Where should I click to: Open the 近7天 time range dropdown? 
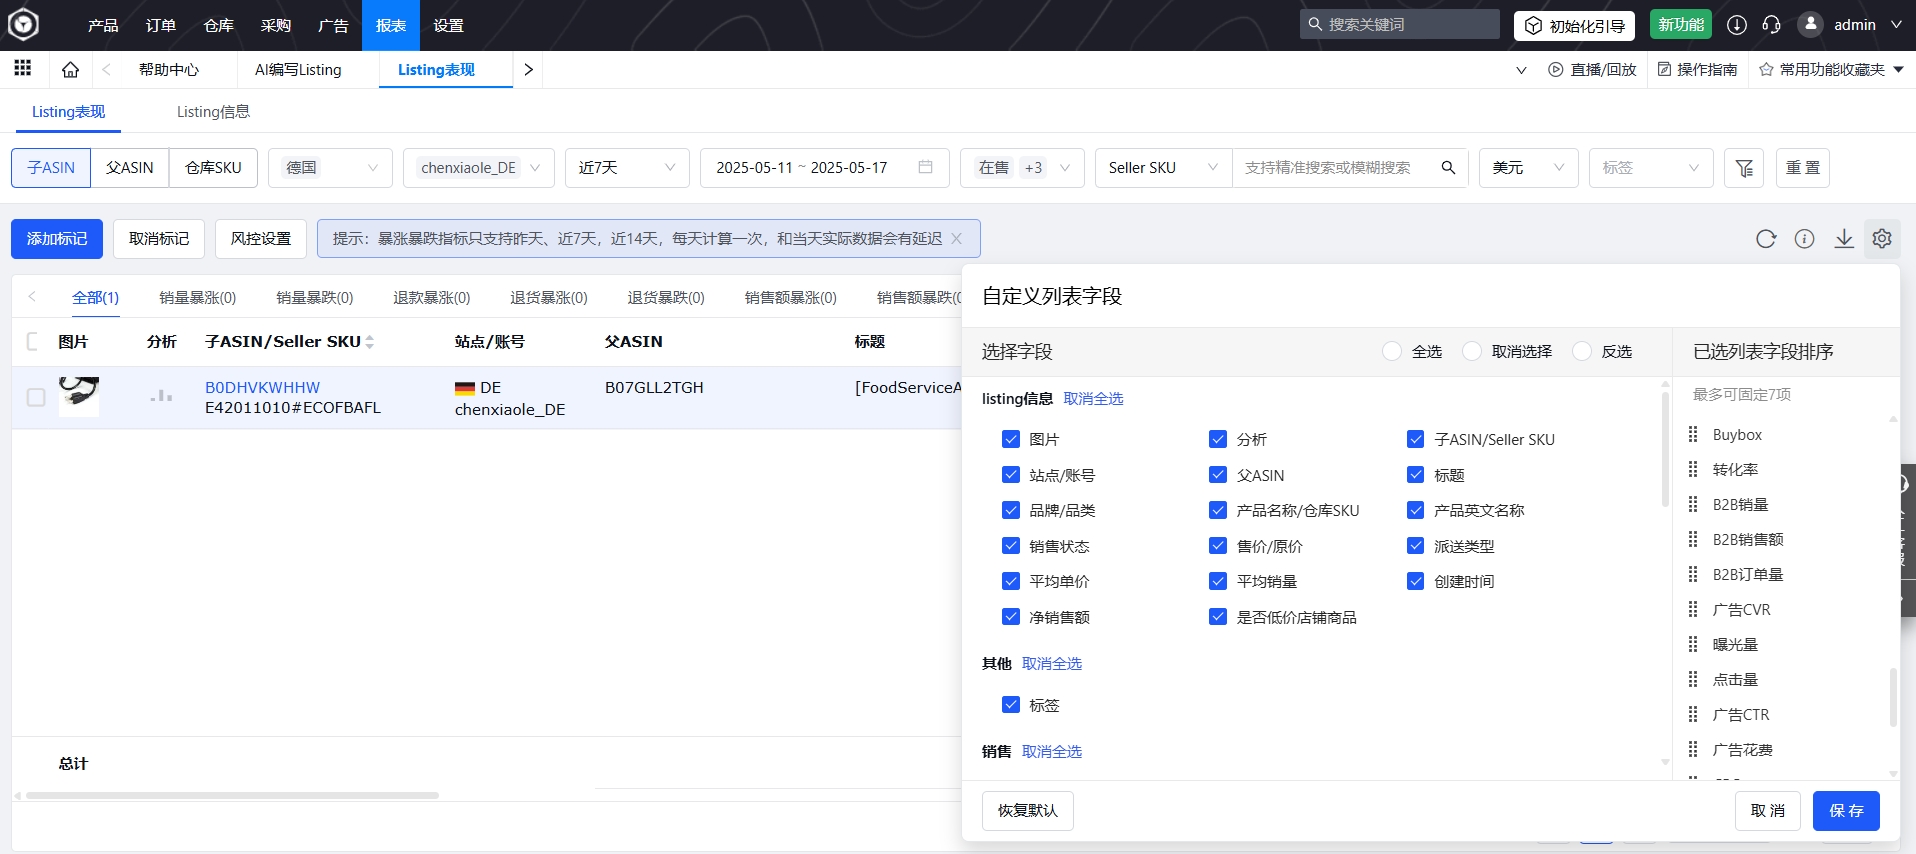(x=627, y=168)
